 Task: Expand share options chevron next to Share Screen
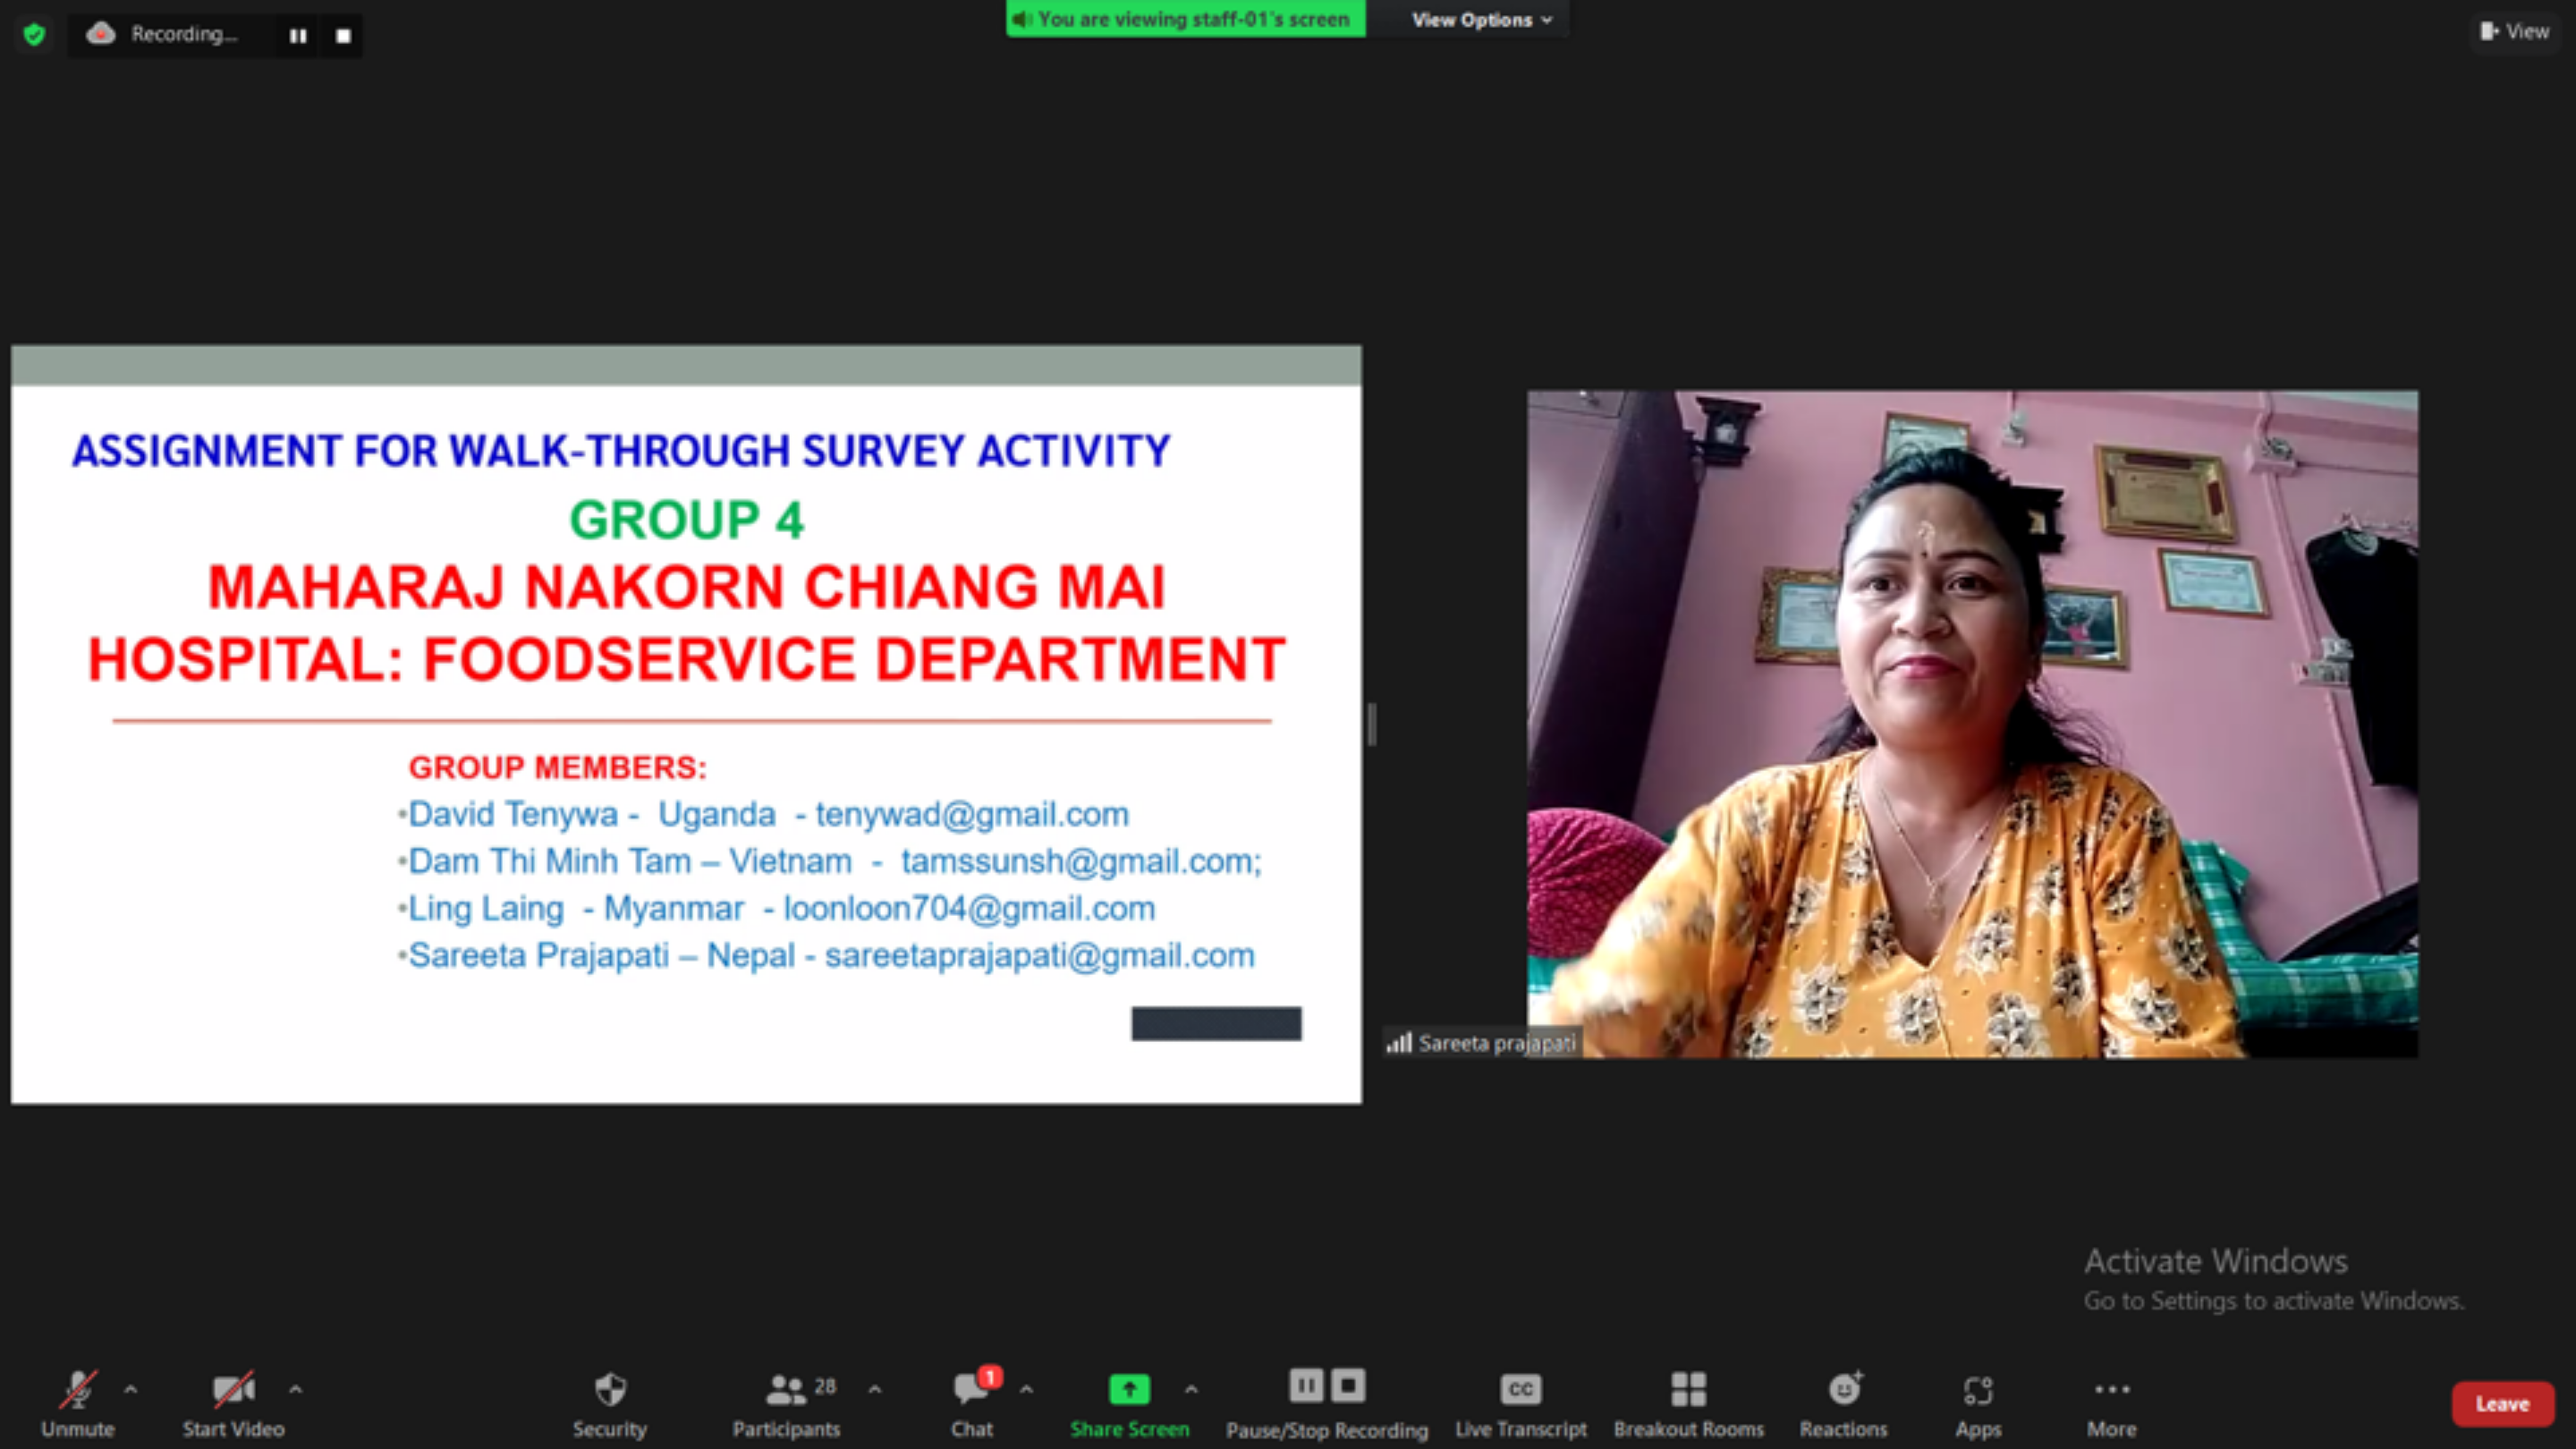1191,1389
